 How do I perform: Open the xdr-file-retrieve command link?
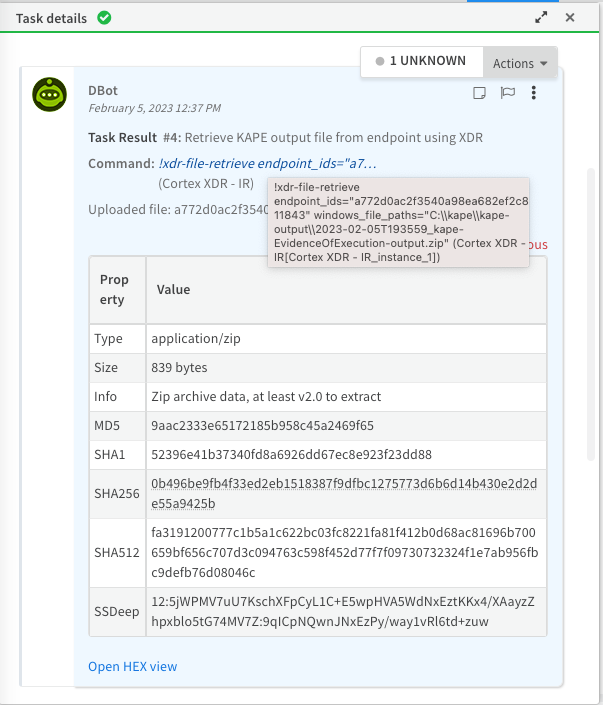click(x=268, y=163)
